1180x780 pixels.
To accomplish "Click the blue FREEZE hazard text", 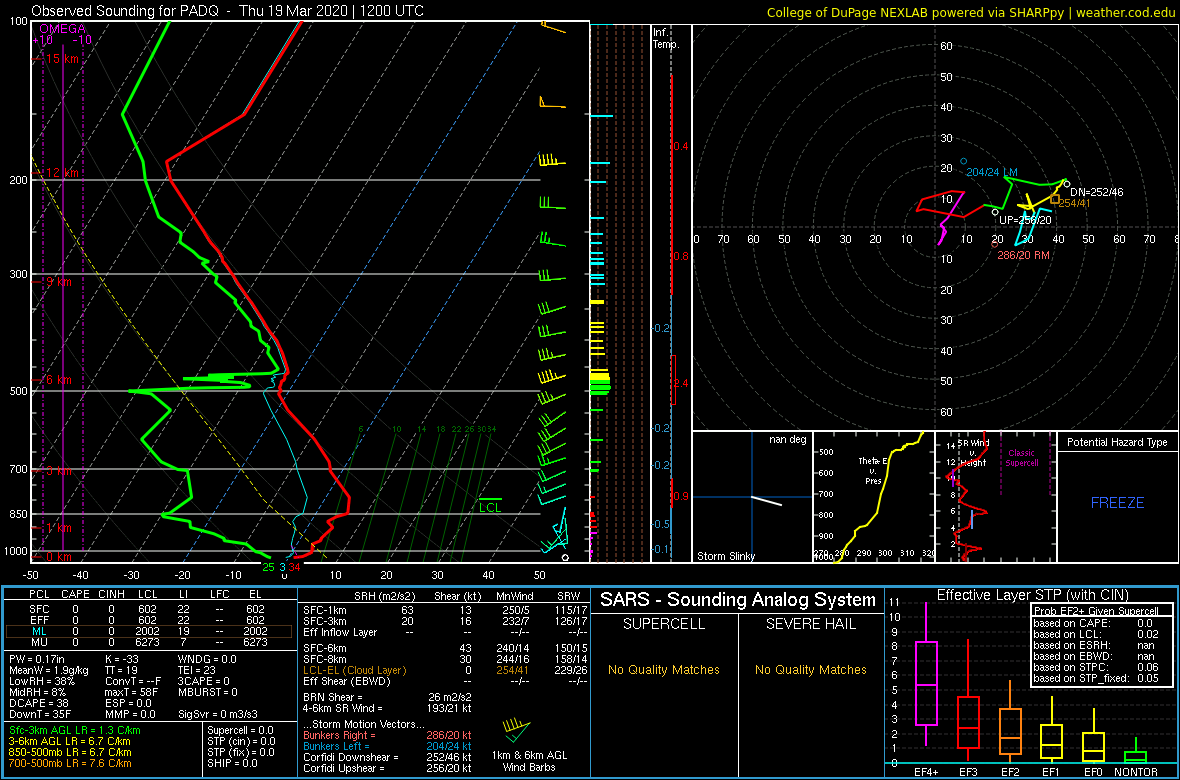I will coord(1118,502).
